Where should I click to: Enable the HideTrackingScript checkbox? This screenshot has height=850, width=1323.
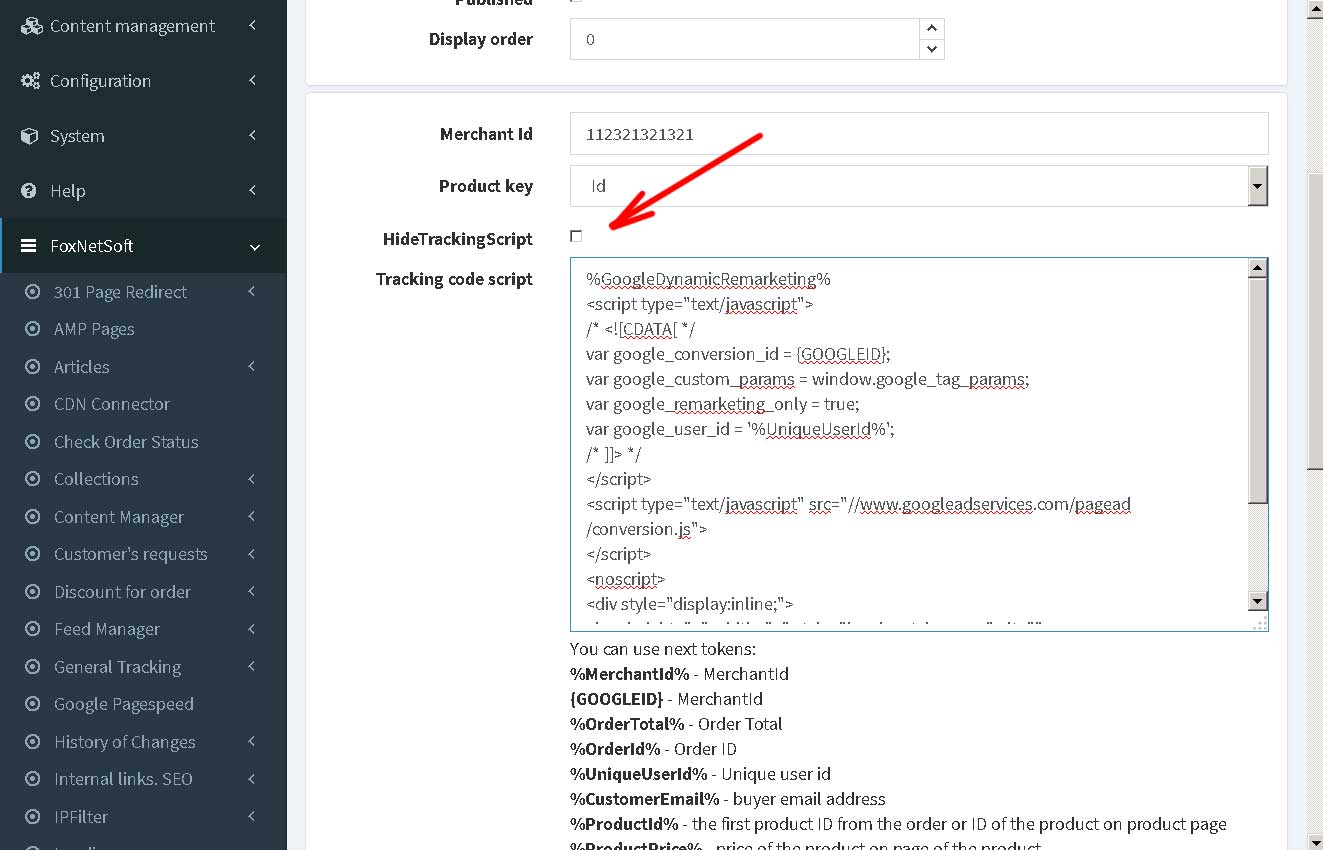point(576,236)
